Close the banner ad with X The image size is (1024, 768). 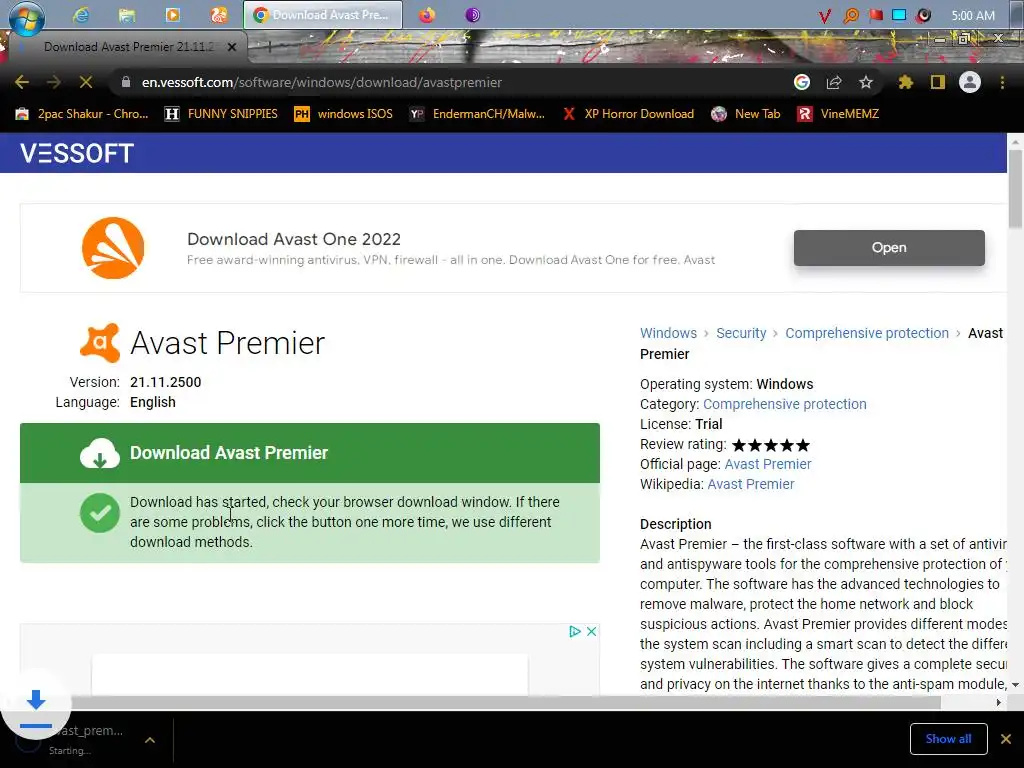click(591, 632)
